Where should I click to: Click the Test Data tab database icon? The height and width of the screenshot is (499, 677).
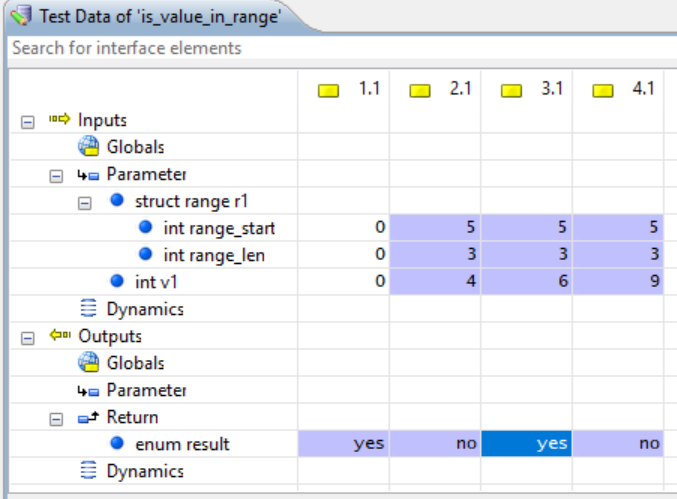pos(21,16)
